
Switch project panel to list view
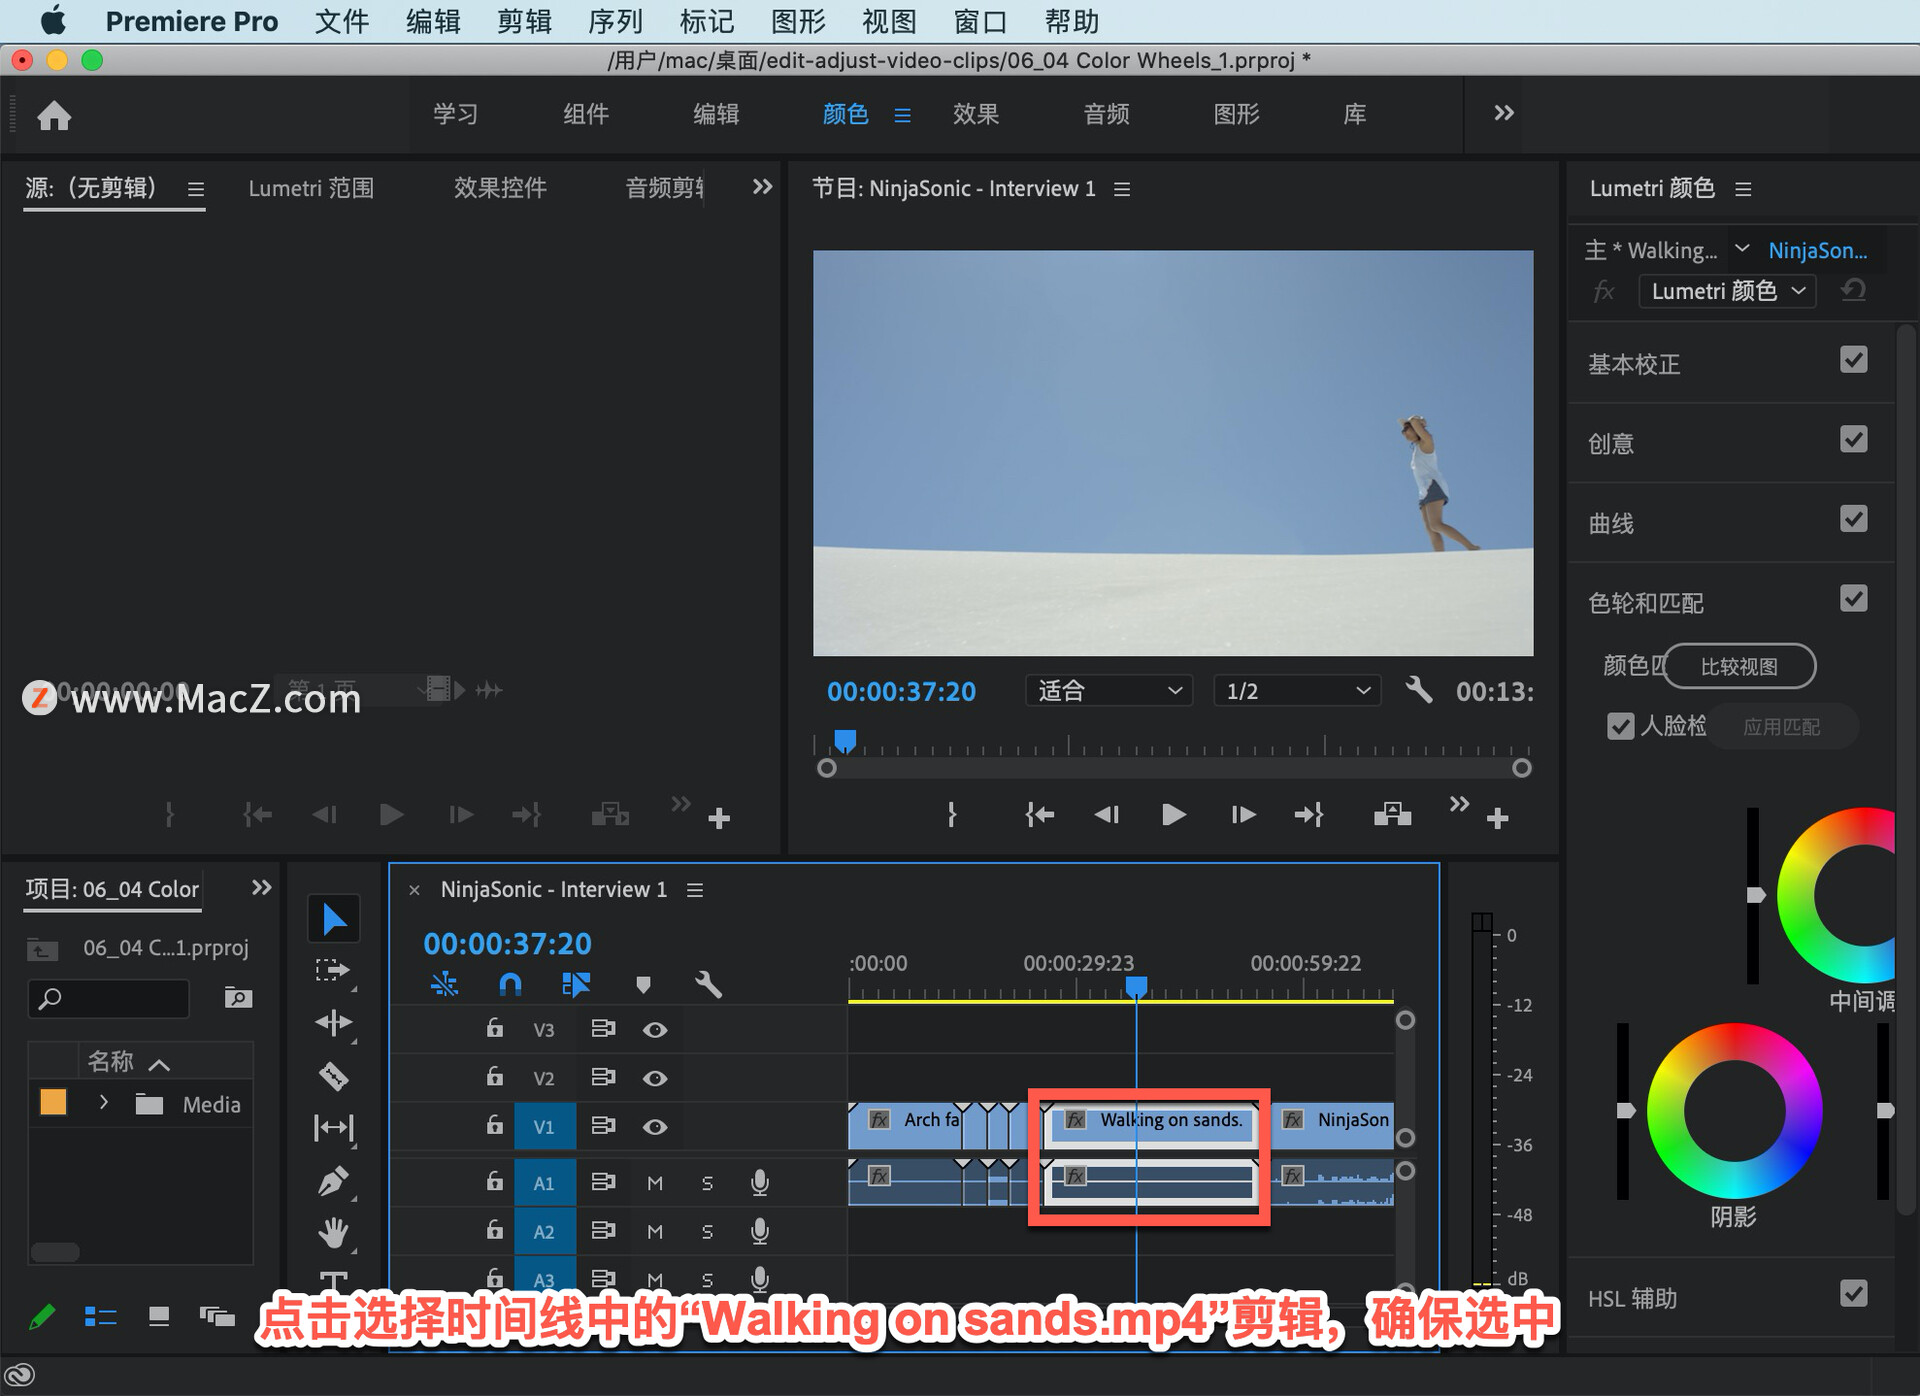pyautogui.click(x=100, y=1317)
